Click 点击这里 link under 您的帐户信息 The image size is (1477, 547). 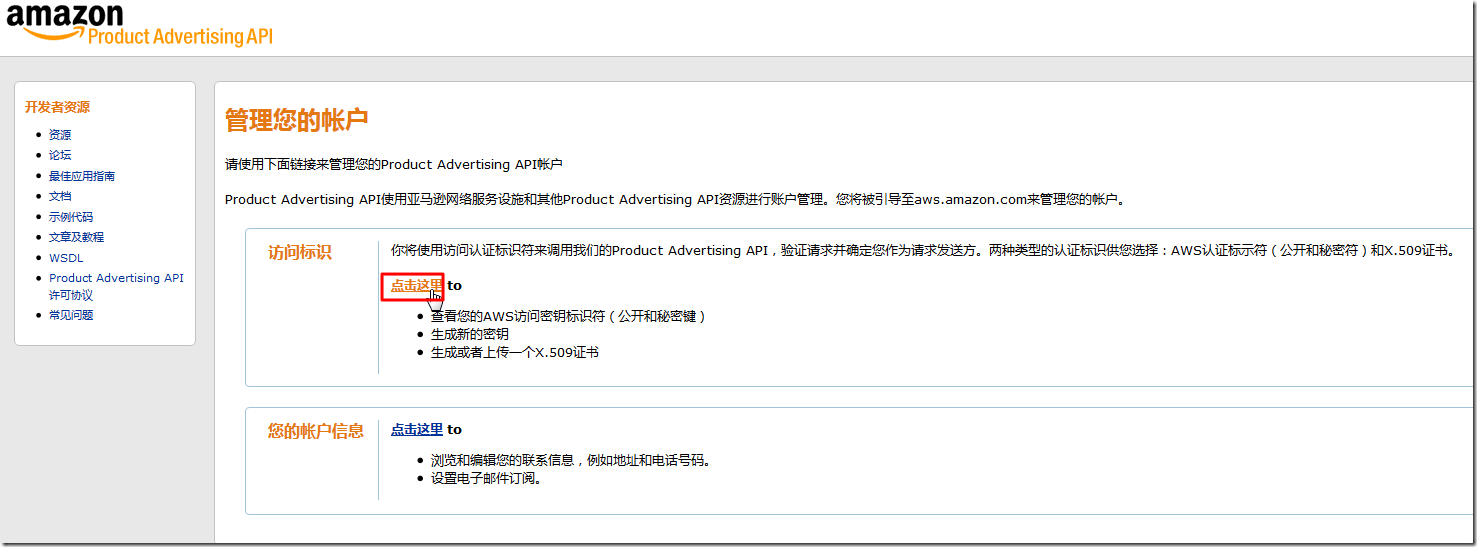417,429
